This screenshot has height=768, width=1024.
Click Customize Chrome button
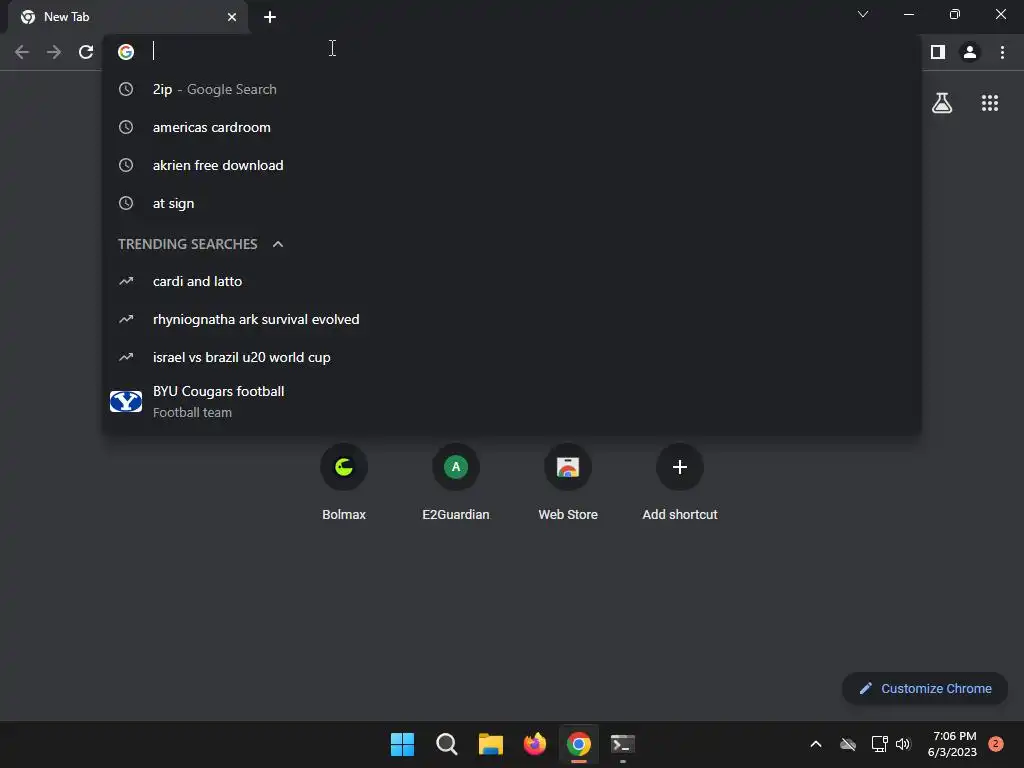click(x=925, y=688)
